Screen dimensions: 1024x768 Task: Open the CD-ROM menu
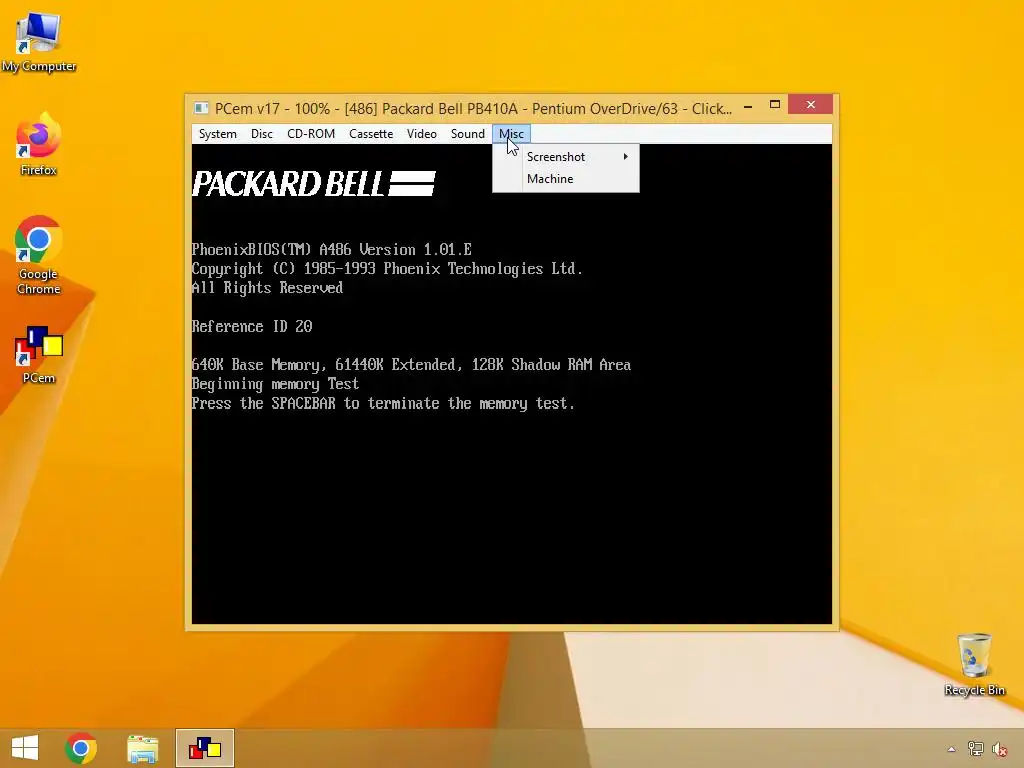click(x=311, y=134)
